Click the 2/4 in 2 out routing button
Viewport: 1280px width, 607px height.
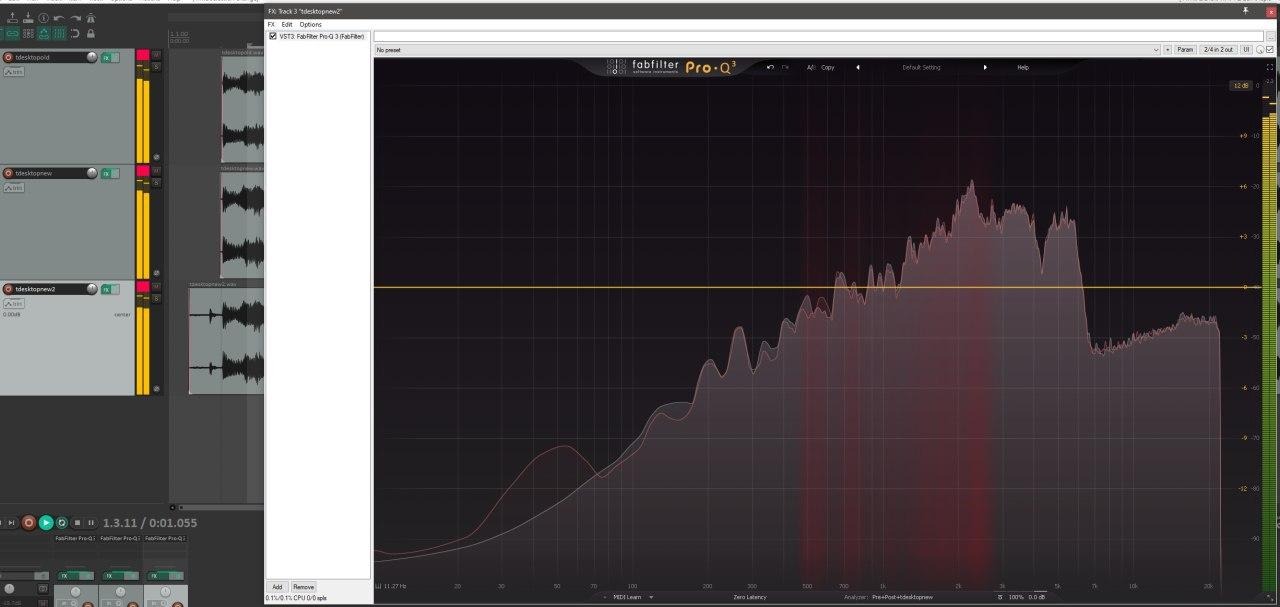pos(1219,49)
